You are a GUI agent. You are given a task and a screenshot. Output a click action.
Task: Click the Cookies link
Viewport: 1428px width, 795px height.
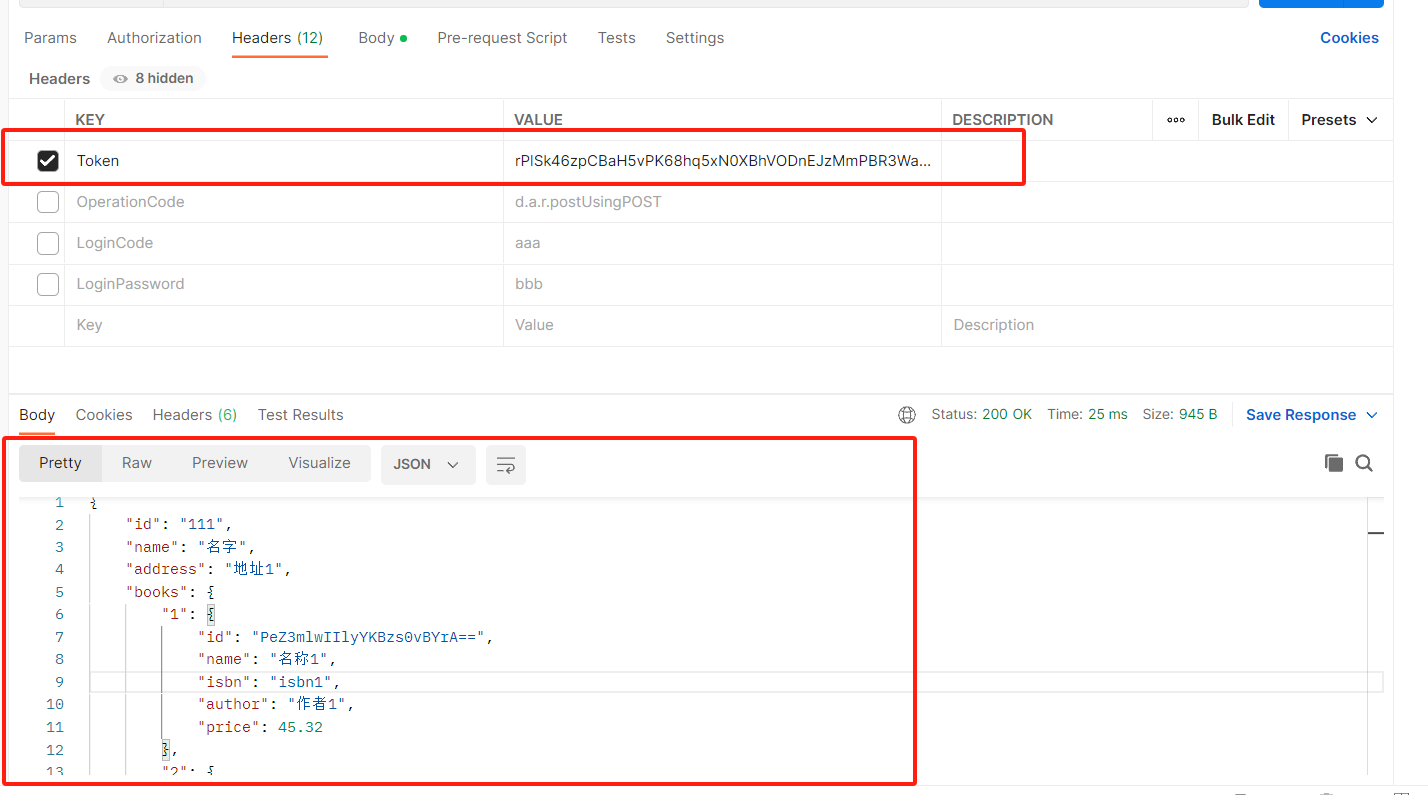coord(1349,38)
